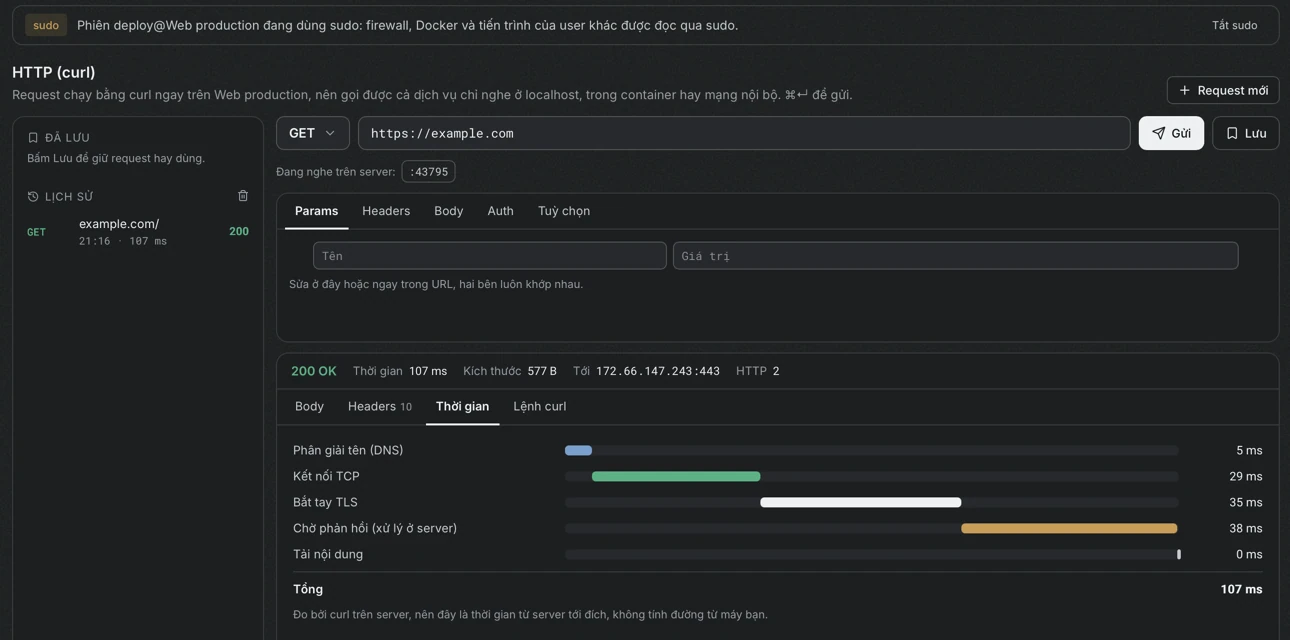Click the blue DNS timing bar
Image resolution: width=1290 pixels, height=640 pixels.
point(578,451)
